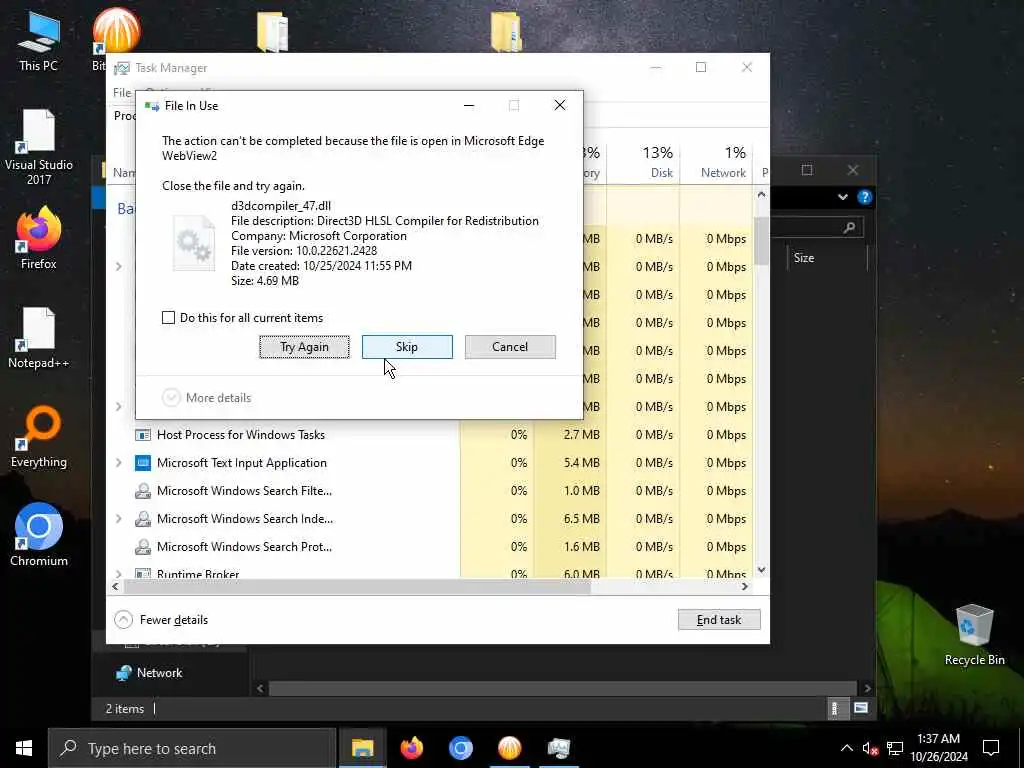Click d3dcompiler_47.dll file icon
This screenshot has height=768, width=1024.
pyautogui.click(x=194, y=244)
